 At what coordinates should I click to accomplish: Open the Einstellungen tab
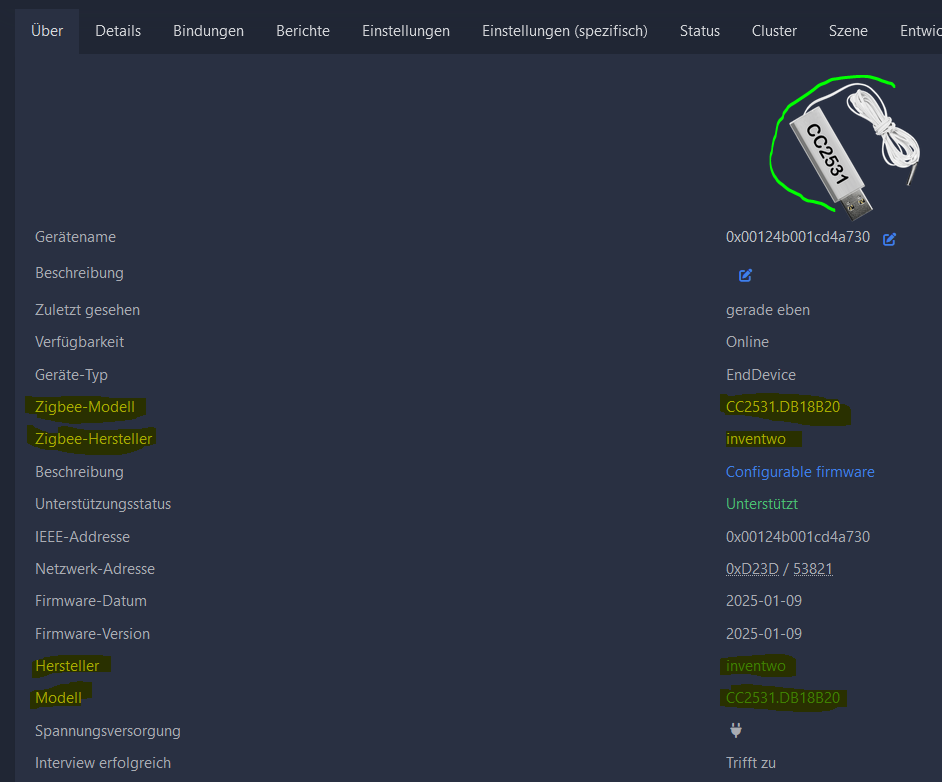click(x=406, y=31)
